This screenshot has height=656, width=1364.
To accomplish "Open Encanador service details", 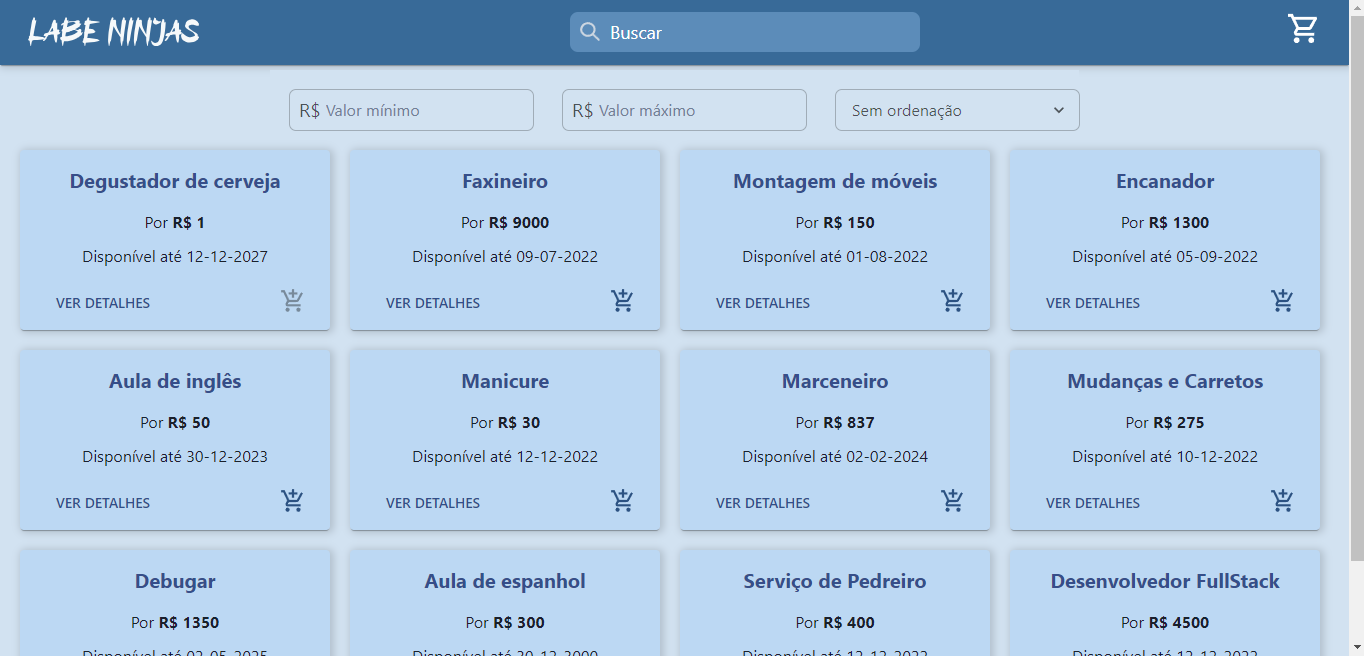I will 1093,302.
